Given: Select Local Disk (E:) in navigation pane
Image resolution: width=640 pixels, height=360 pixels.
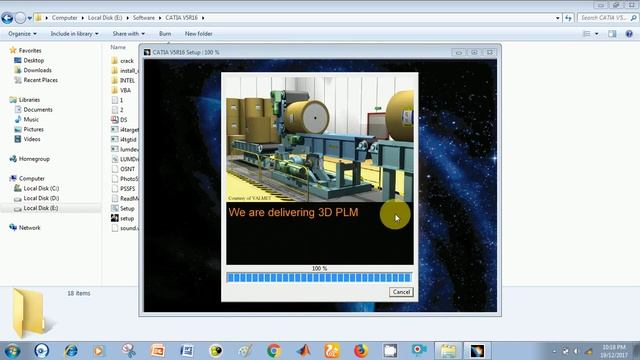Looking at the screenshot, I should (40, 208).
